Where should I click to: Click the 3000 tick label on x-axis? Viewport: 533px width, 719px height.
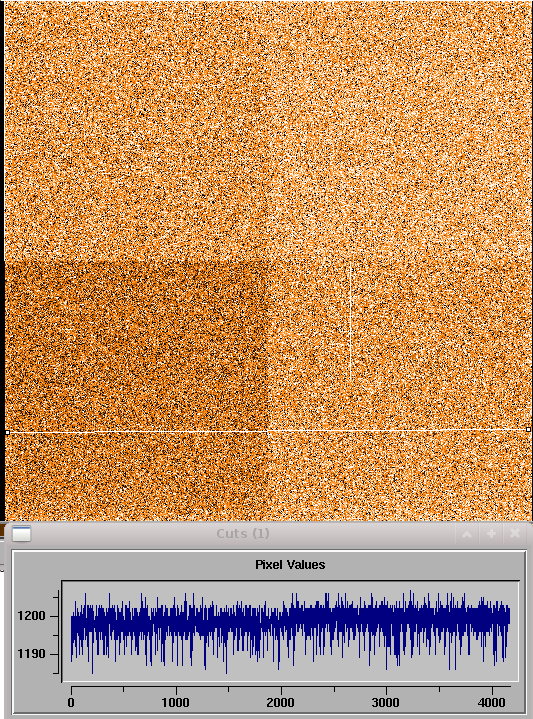click(x=386, y=702)
